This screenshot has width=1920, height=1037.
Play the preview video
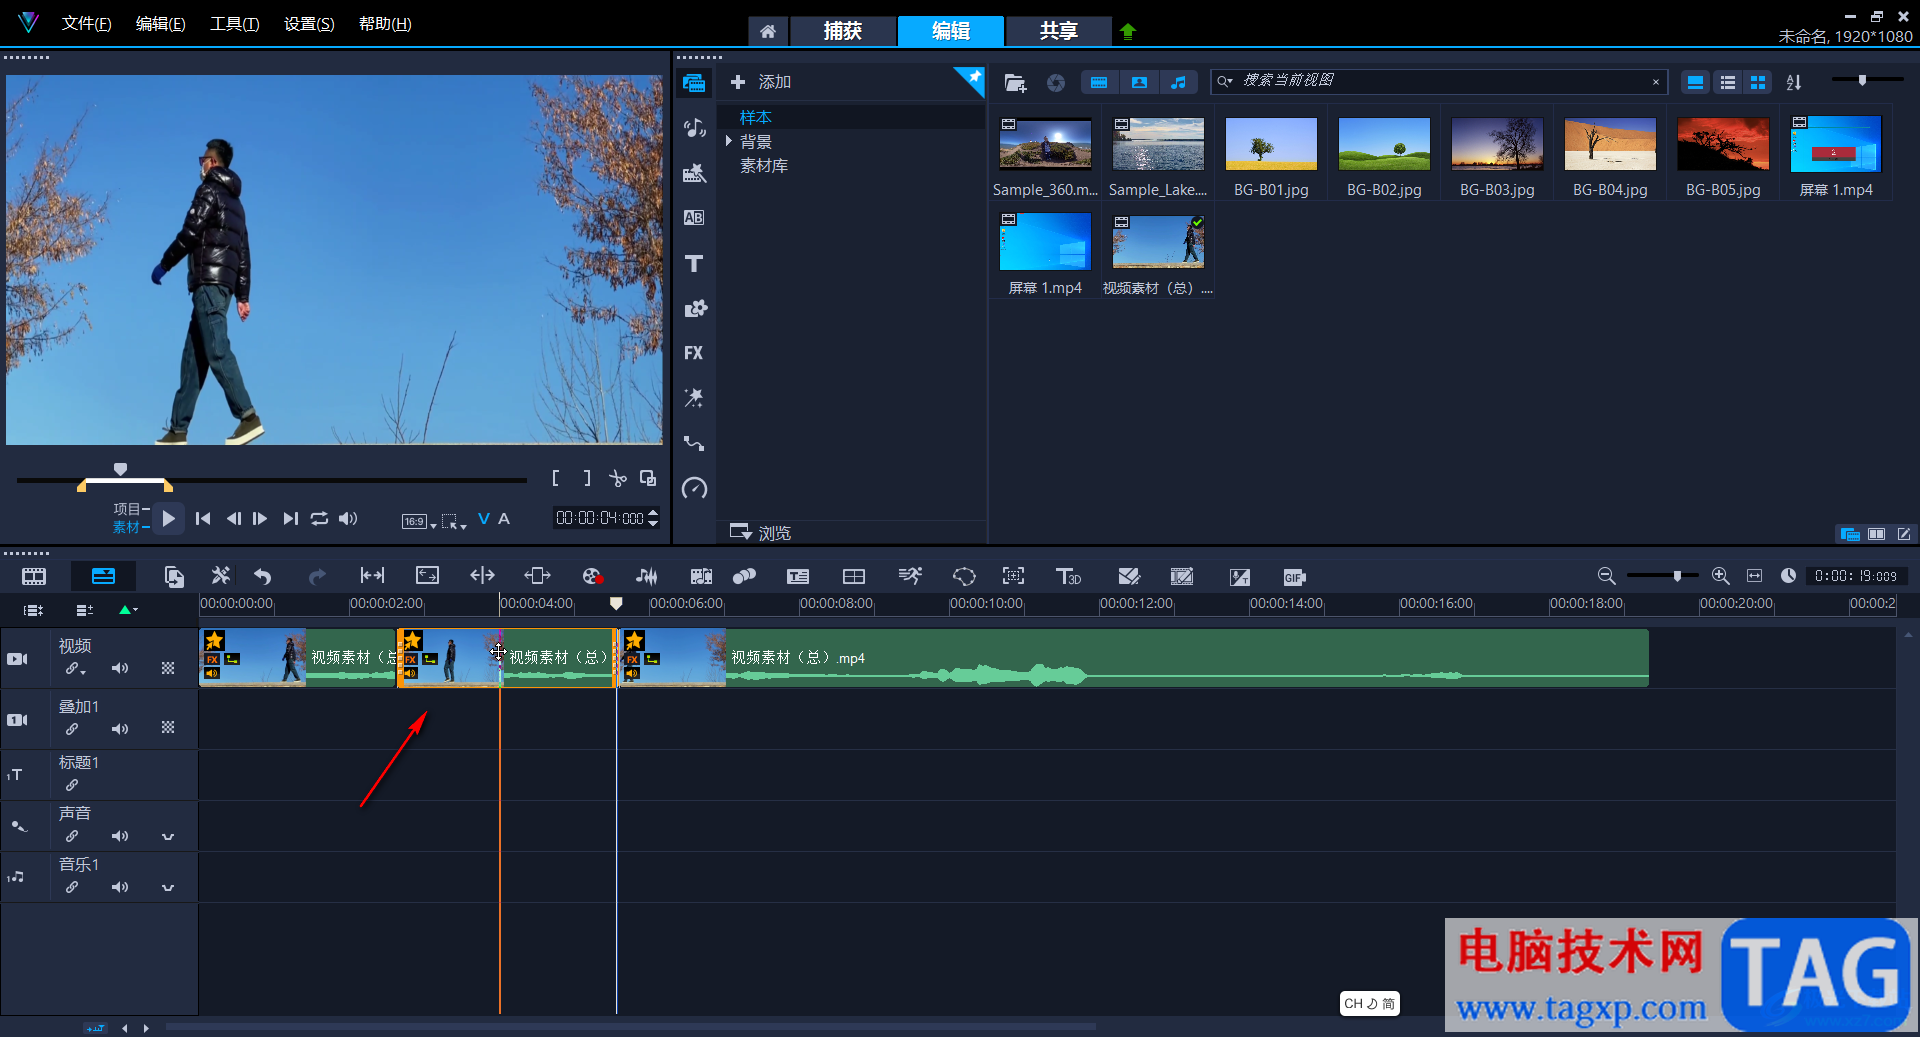pos(169,518)
